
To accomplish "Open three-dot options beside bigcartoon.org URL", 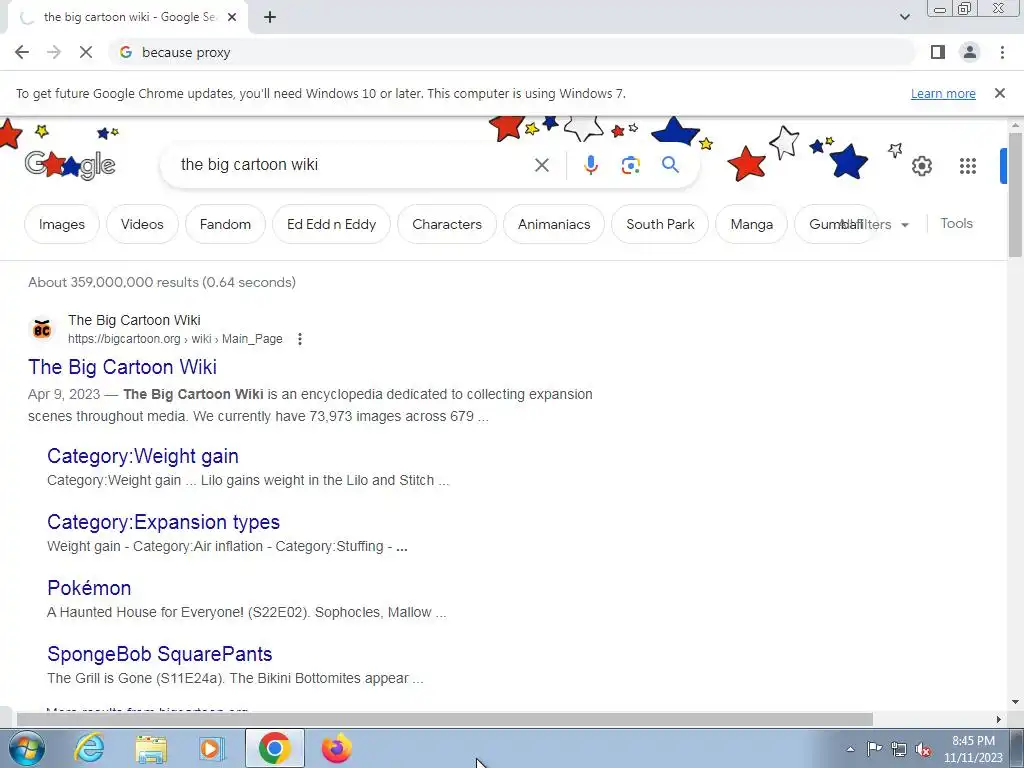I will 299,339.
